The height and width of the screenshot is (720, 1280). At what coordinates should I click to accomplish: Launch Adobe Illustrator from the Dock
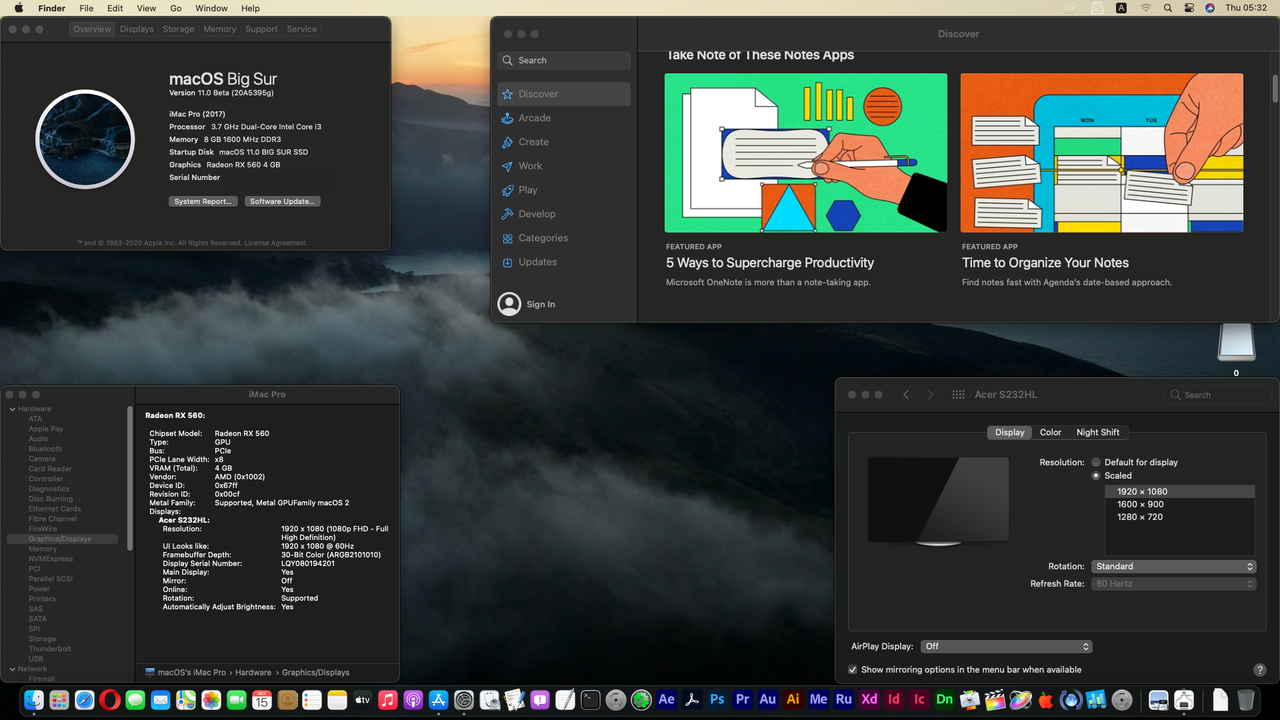pyautogui.click(x=793, y=700)
